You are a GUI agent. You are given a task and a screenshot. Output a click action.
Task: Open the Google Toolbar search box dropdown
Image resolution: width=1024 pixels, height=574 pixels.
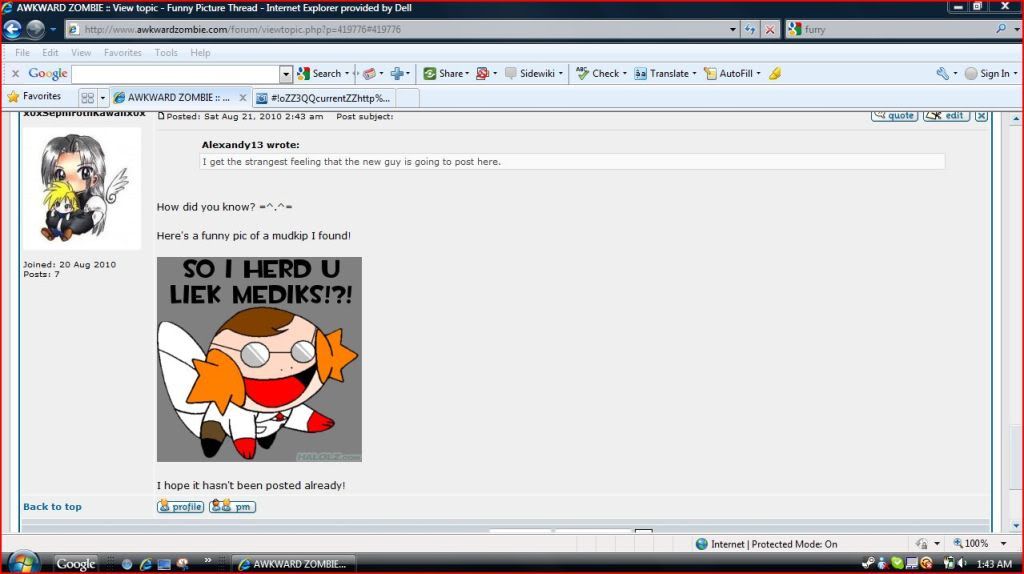point(286,73)
